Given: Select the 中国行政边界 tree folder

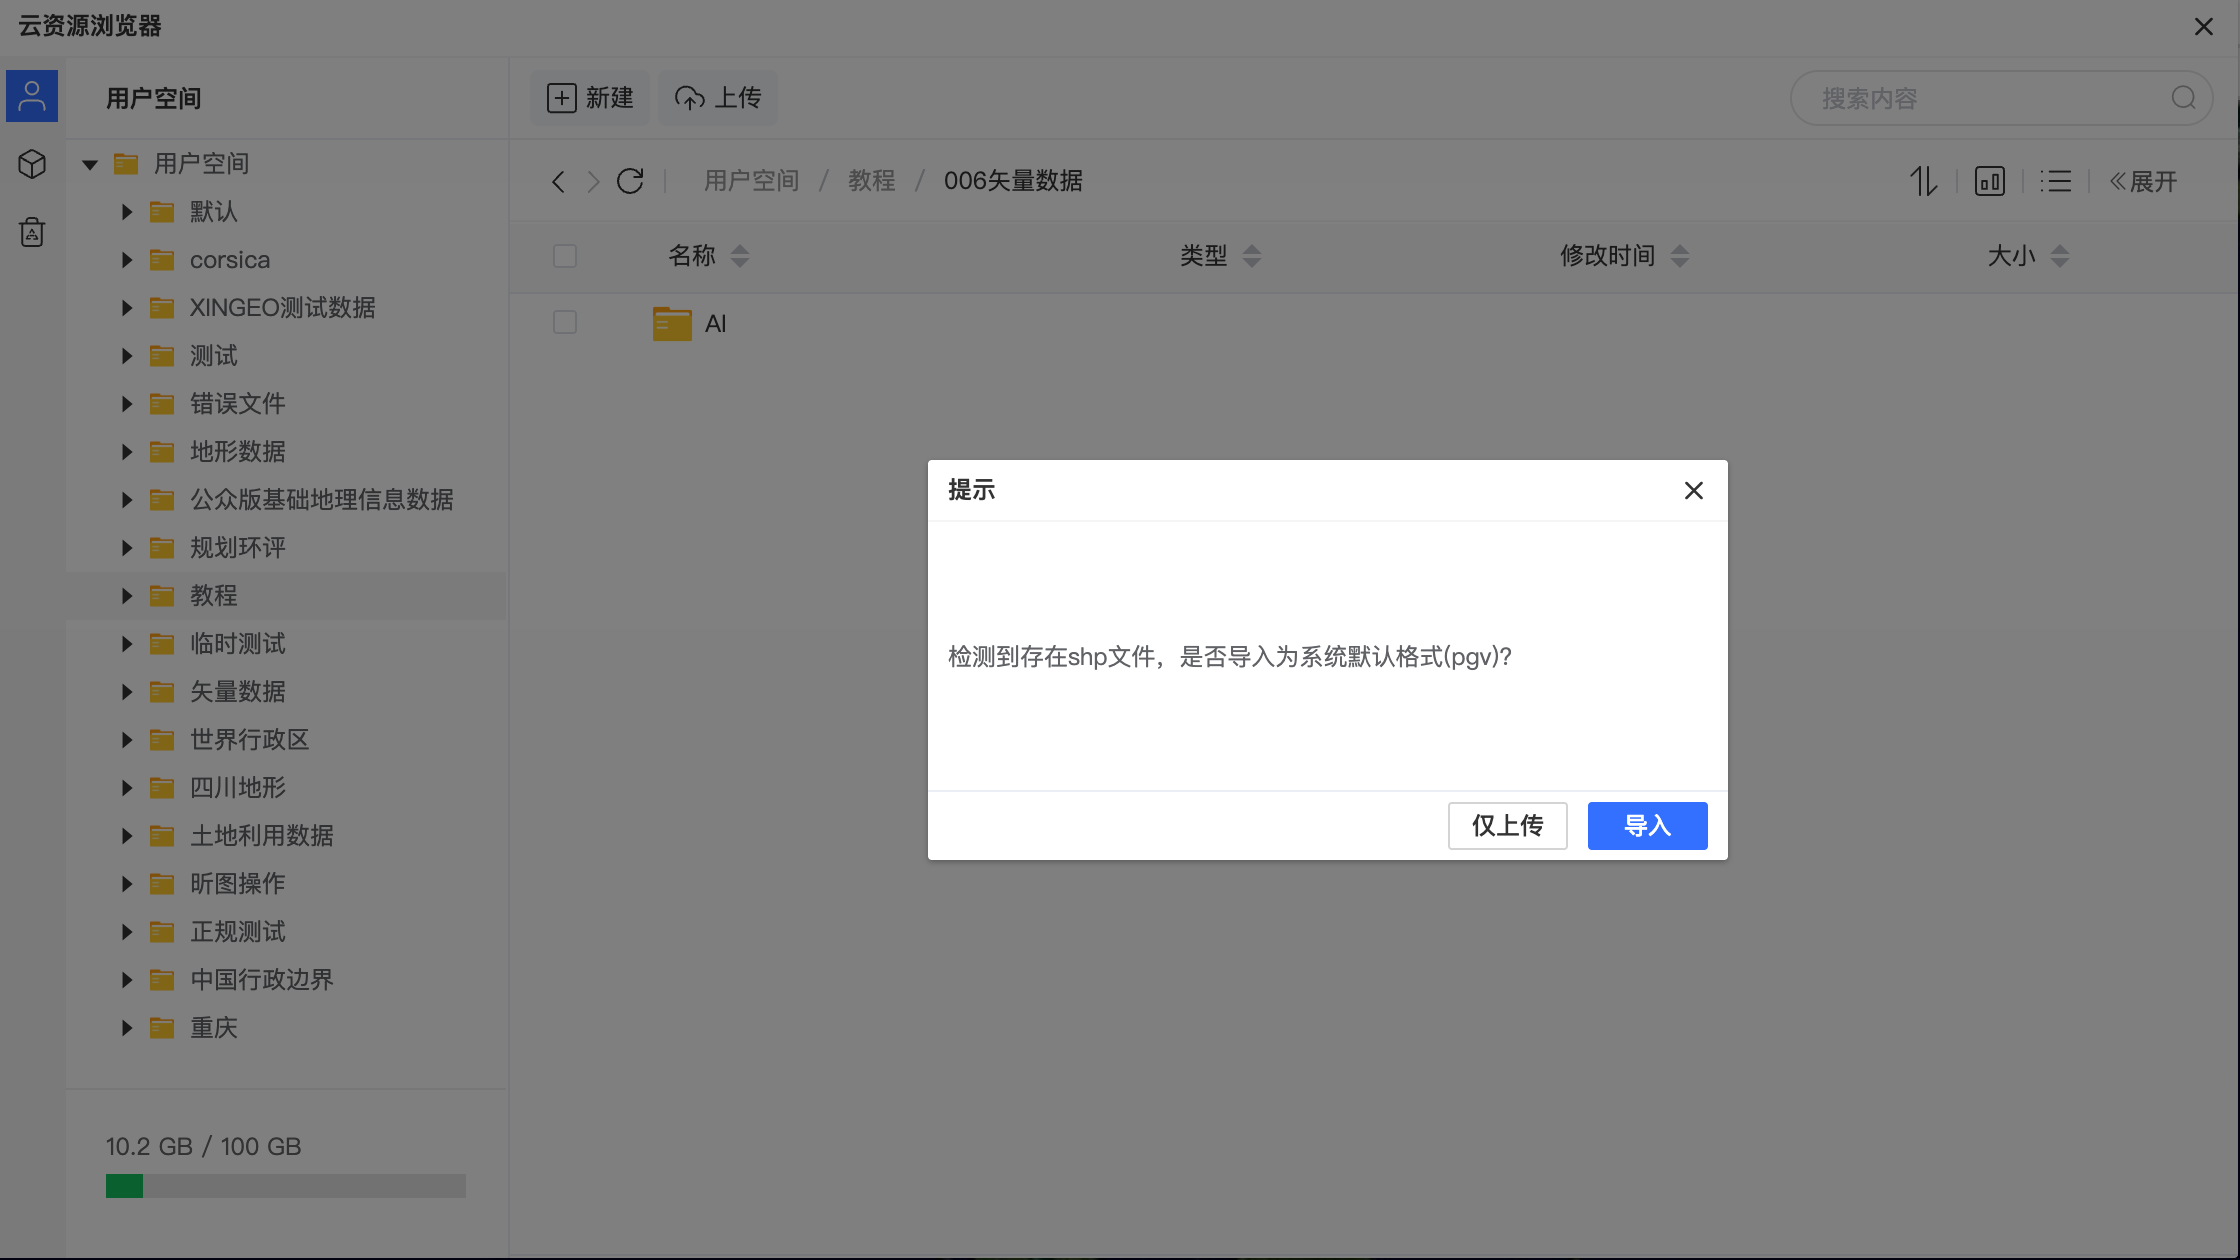Looking at the screenshot, I should [262, 980].
